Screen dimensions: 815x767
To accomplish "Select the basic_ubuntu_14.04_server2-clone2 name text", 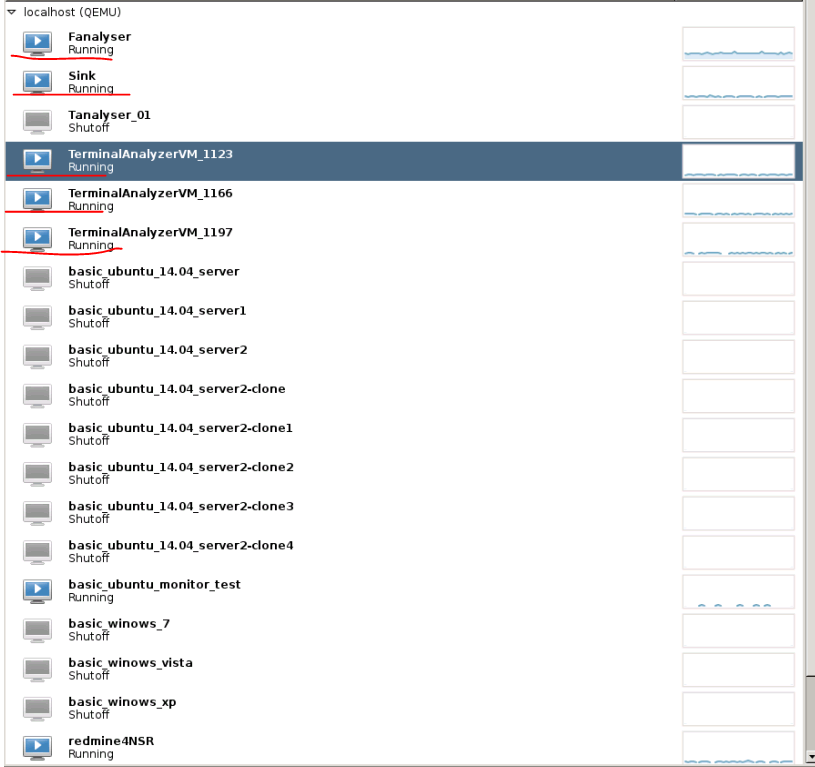I will [181, 467].
